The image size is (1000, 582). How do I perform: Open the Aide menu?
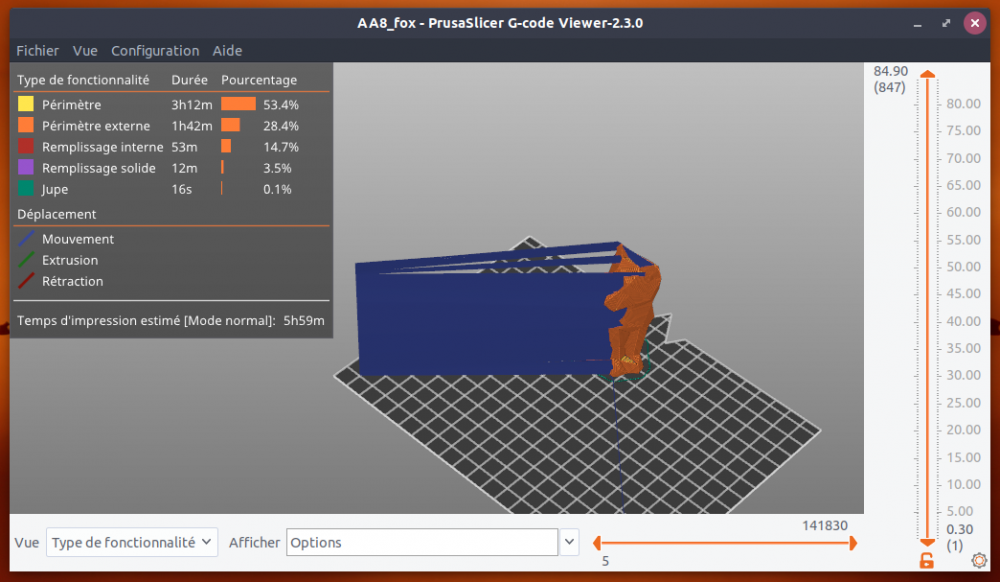pyautogui.click(x=227, y=50)
